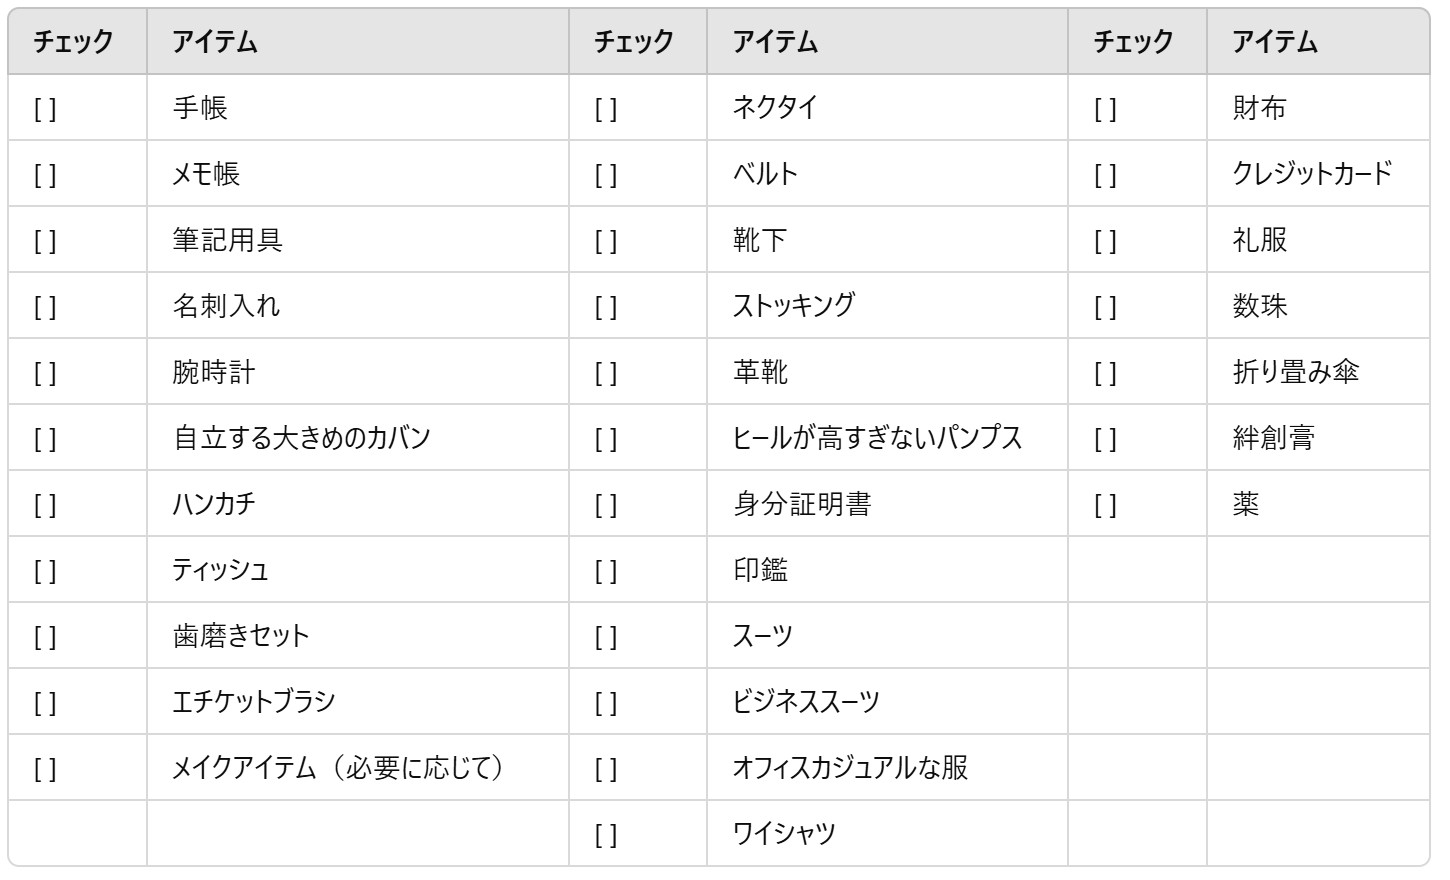This screenshot has height=880, width=1450.
Task: Tick the checkbox beside メモ帳
Action: coord(45,175)
